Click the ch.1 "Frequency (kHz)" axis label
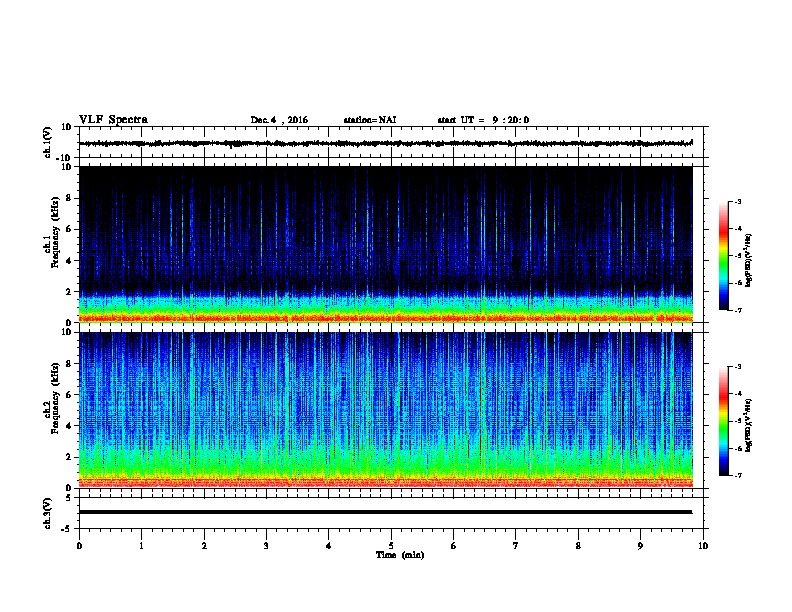Viewport: 792px width, 612px height. [x=55, y=232]
